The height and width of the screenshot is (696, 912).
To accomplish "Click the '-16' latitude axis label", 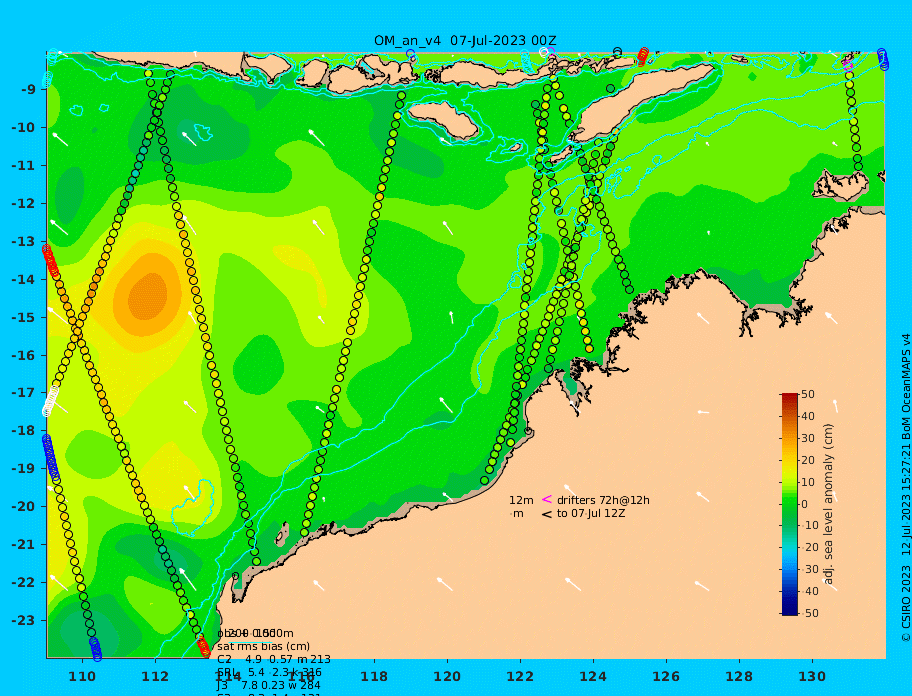I will coord(24,355).
